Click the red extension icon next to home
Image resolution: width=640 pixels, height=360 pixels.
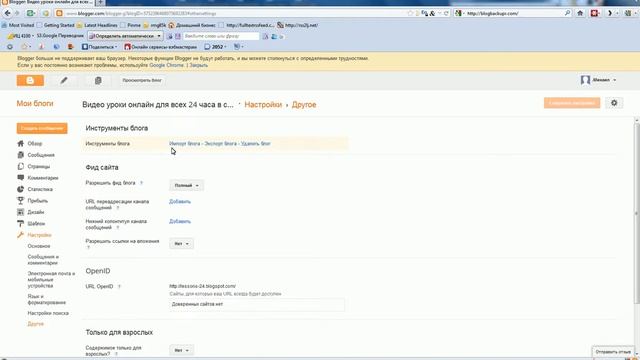tap(595, 13)
